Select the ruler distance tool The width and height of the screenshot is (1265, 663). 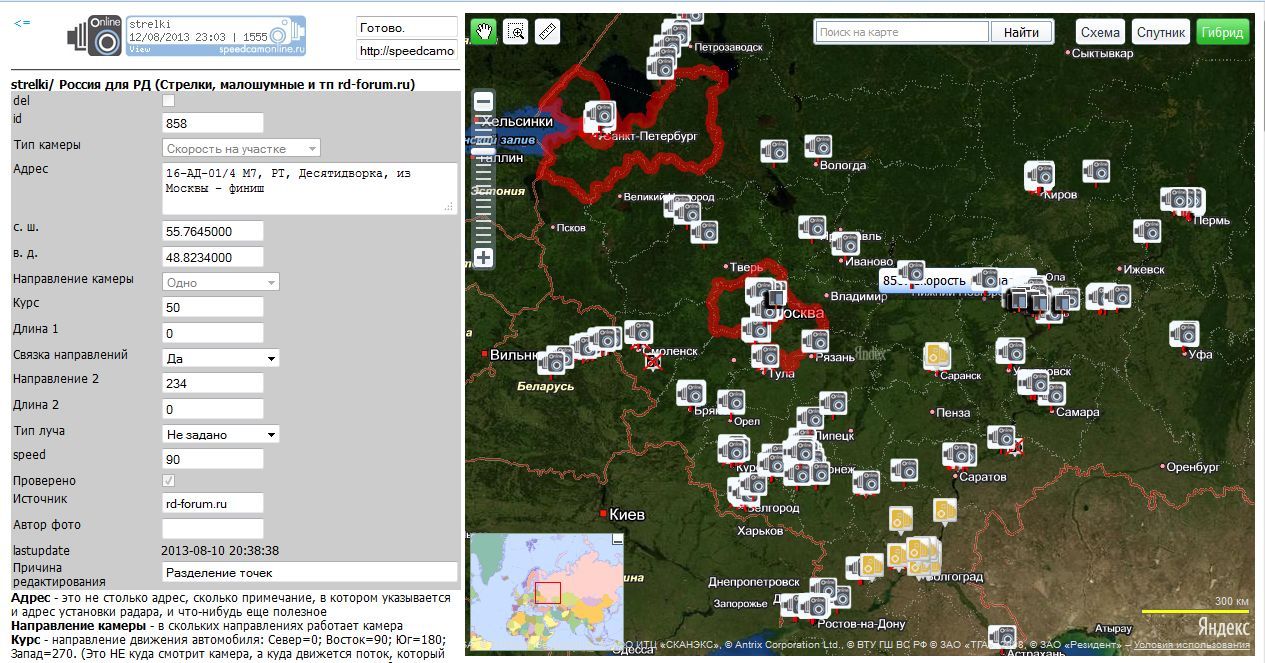(547, 32)
